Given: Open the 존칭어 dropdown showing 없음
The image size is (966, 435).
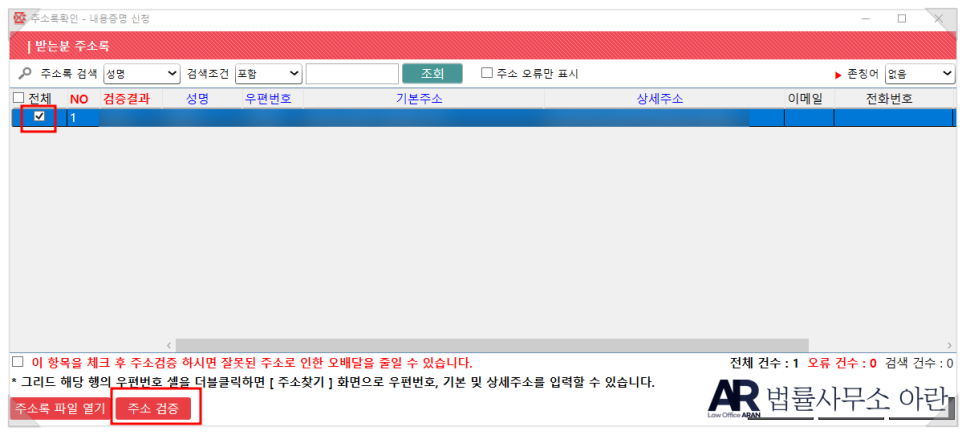Looking at the screenshot, I should [919, 74].
